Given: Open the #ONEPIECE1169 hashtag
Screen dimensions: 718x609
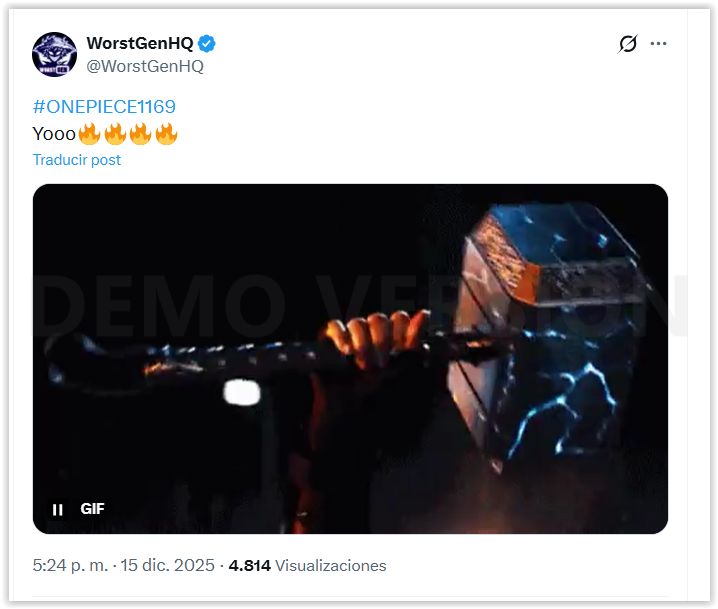Looking at the screenshot, I should point(104,107).
